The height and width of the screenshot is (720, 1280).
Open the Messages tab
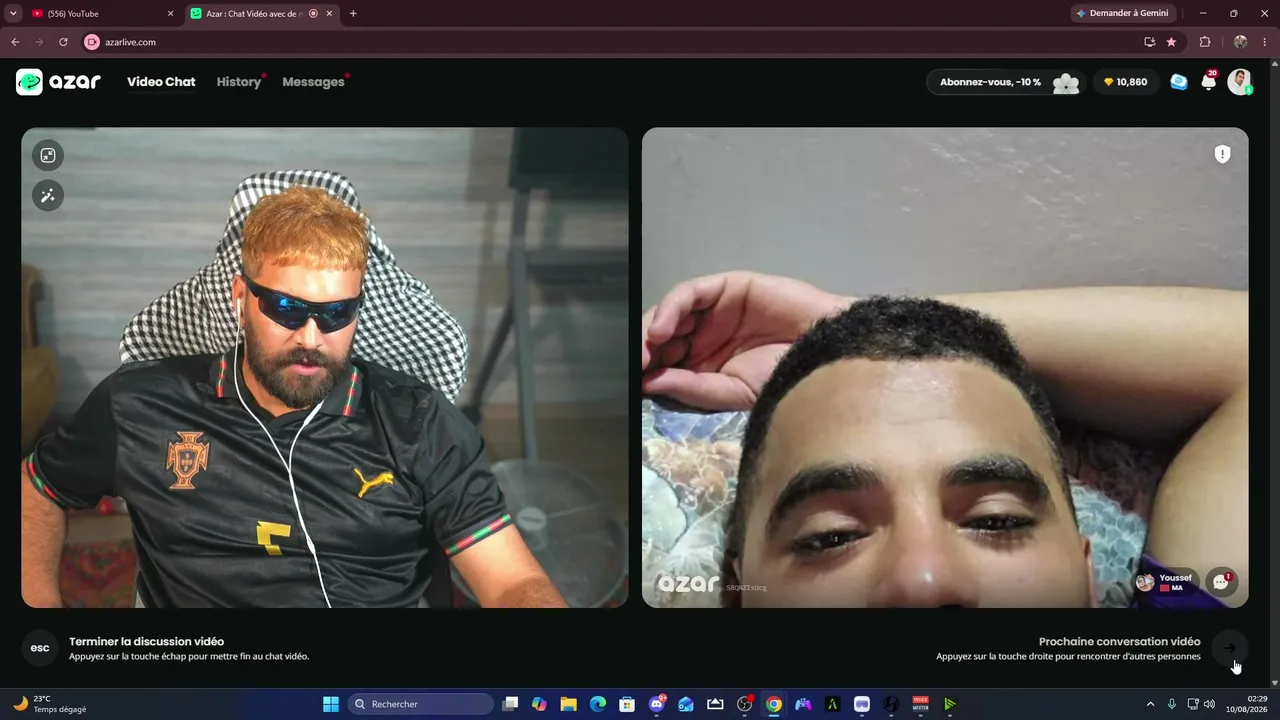tap(313, 82)
